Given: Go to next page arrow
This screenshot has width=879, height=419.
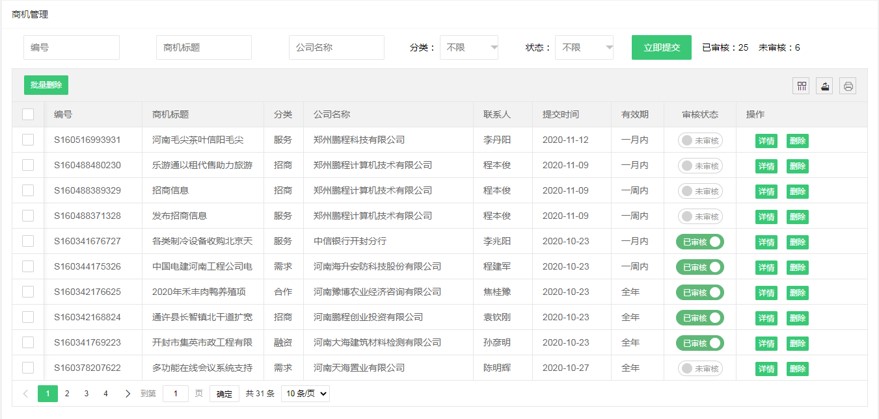Looking at the screenshot, I should click(x=128, y=394).
